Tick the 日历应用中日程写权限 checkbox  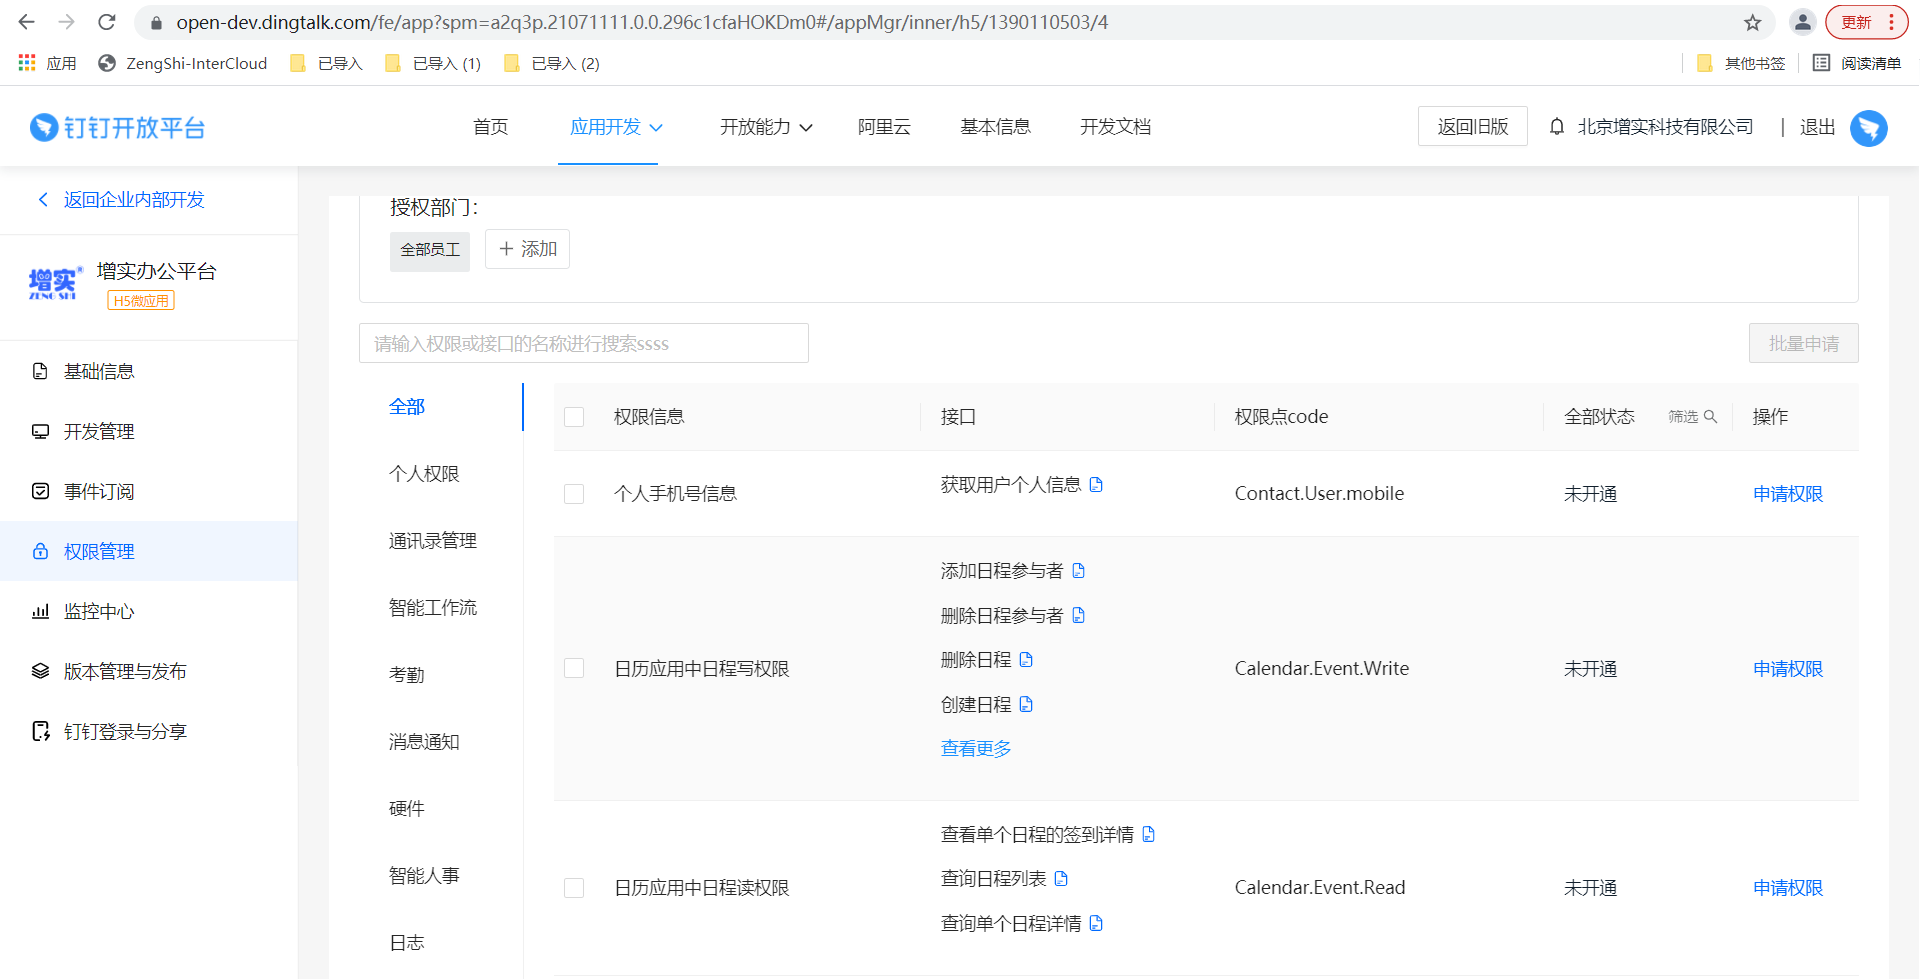click(574, 669)
